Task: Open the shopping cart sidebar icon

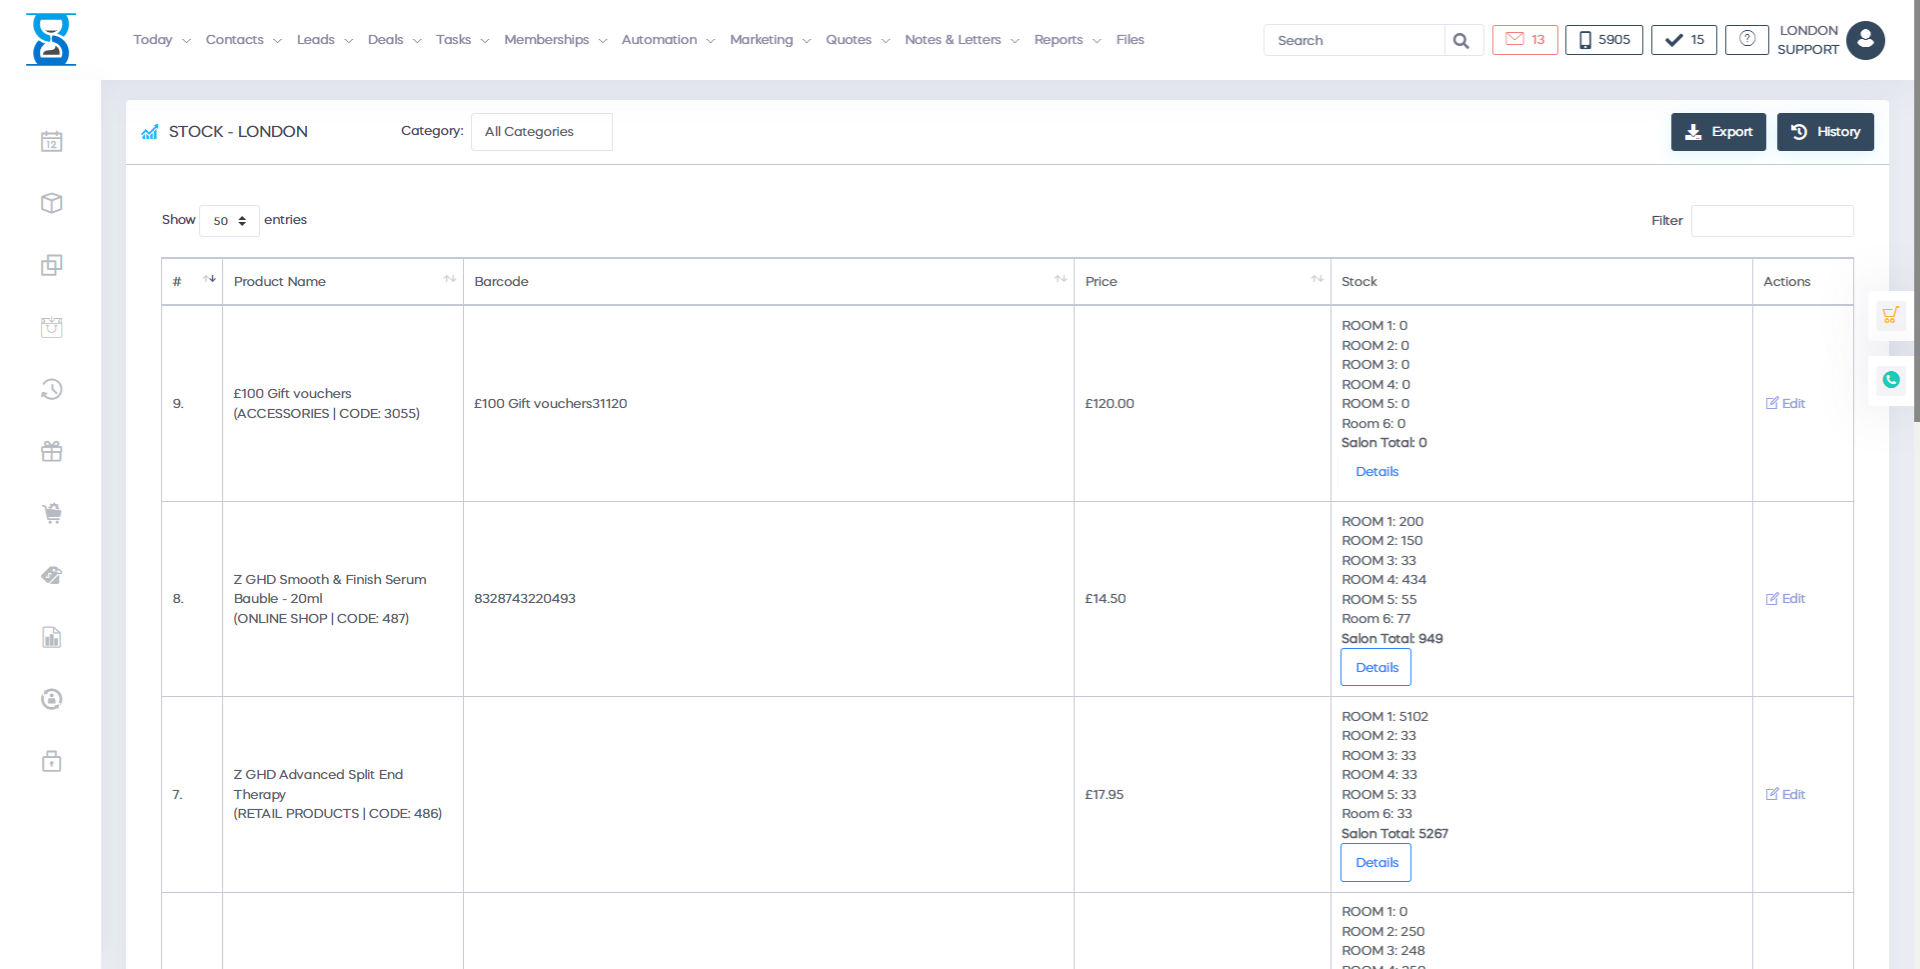Action: click(x=52, y=513)
